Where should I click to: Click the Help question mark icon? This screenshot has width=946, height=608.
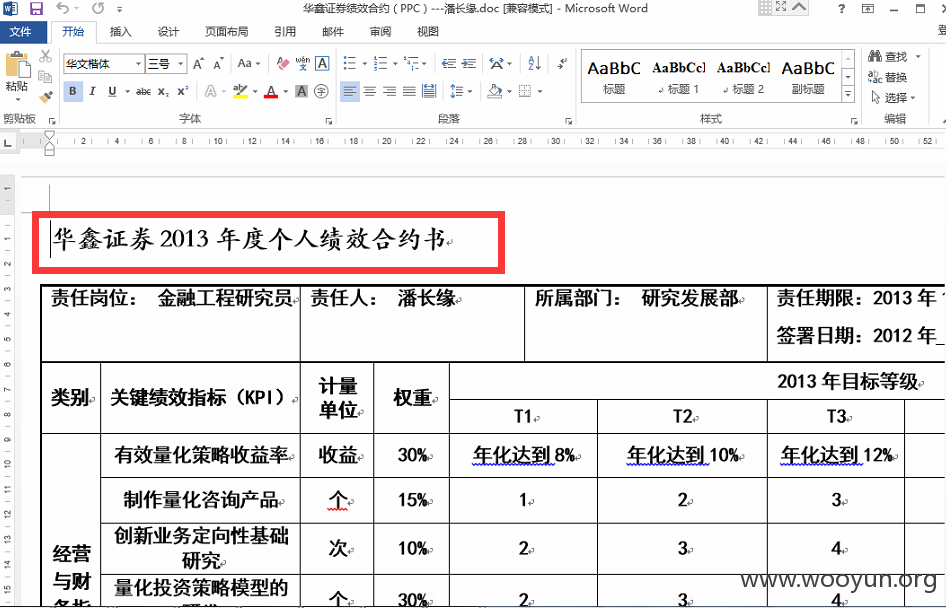842,8
